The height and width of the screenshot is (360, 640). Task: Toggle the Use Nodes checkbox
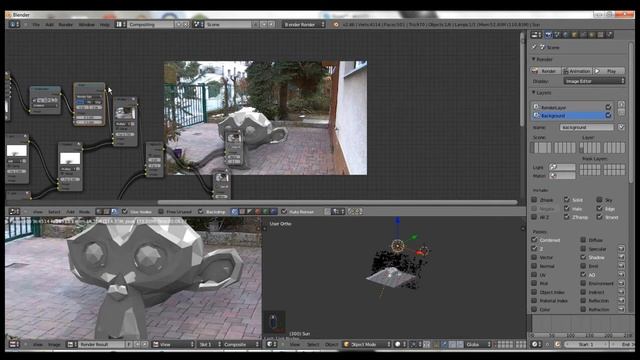pos(125,211)
